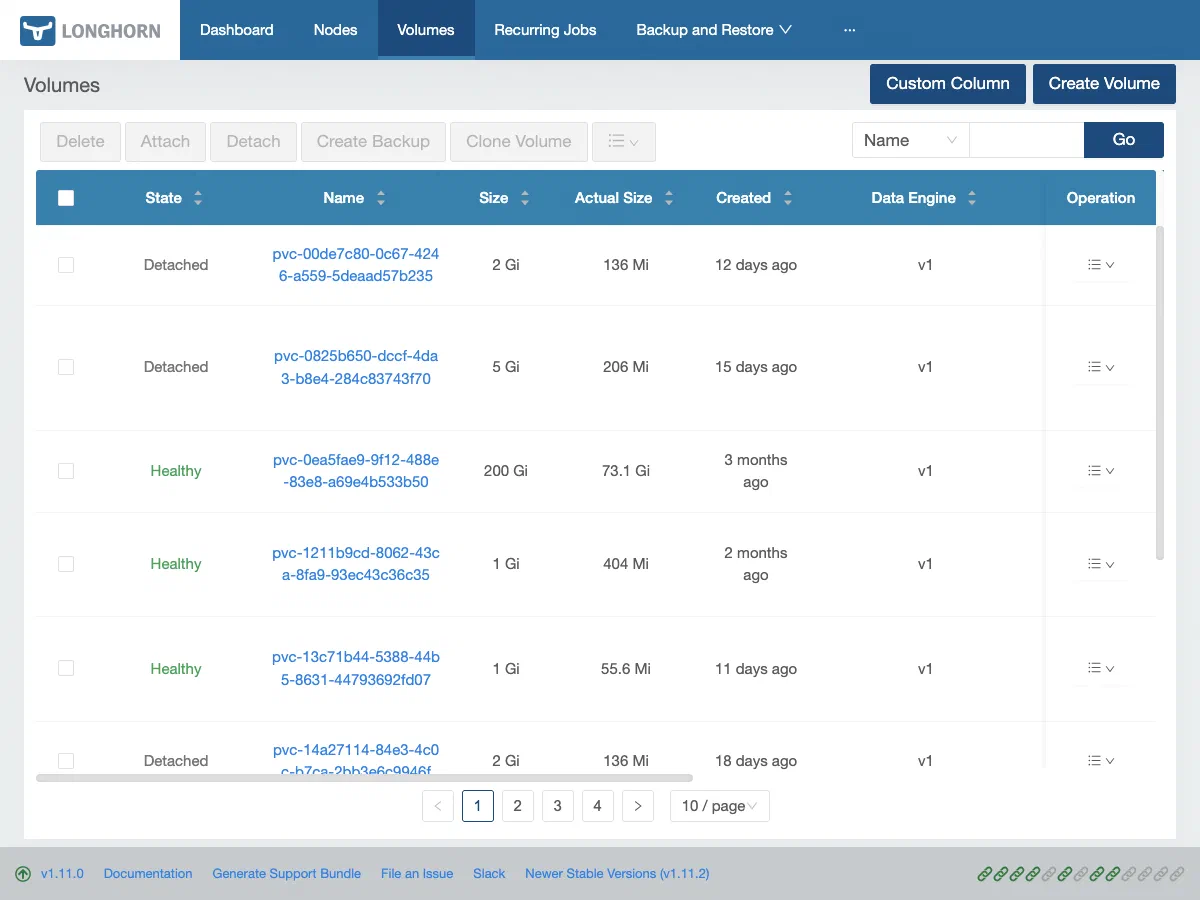Open operation menu for pvc-00de7c80 volume

click(x=1101, y=265)
